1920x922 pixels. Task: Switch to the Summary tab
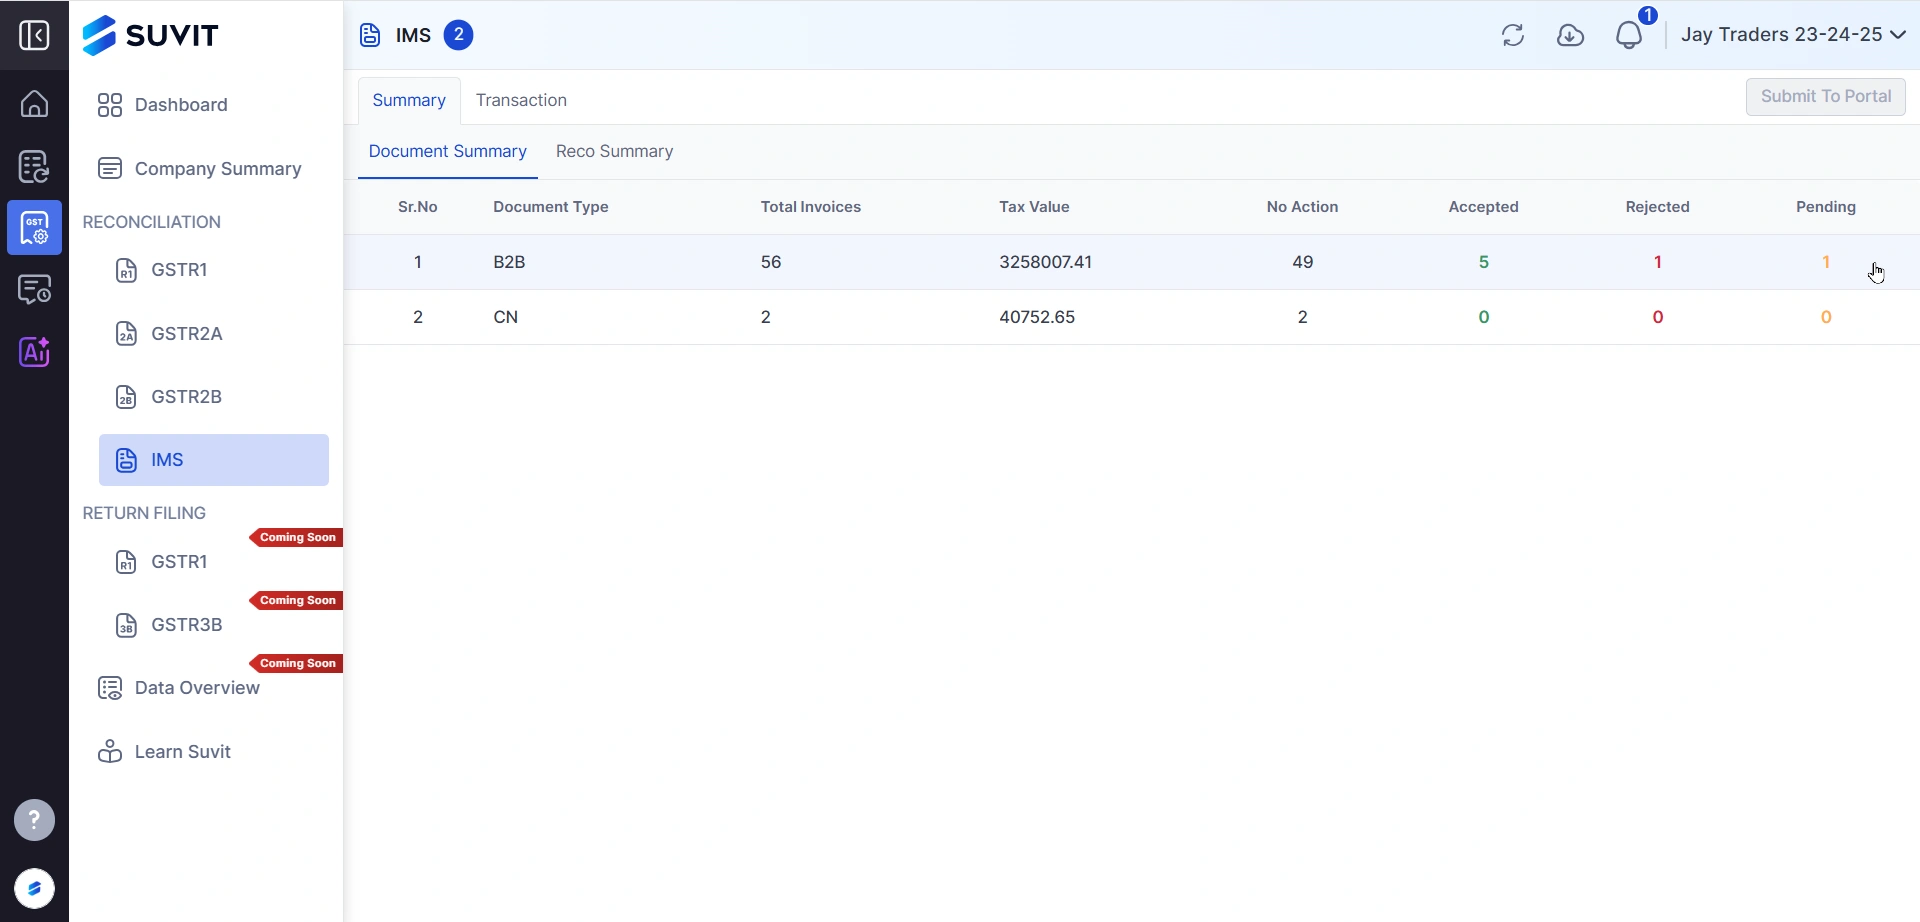coord(409,100)
